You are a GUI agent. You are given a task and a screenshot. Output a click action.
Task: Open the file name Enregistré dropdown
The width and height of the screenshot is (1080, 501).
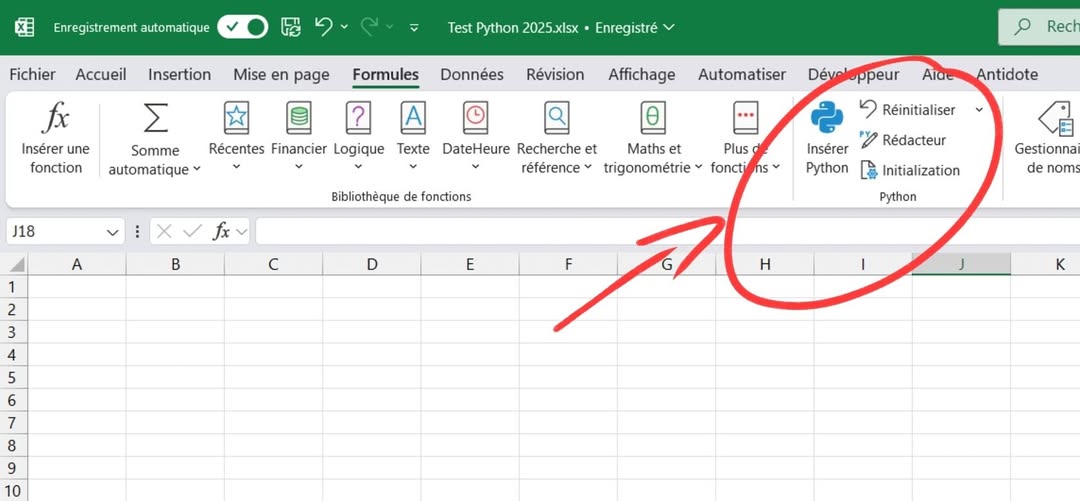point(668,28)
